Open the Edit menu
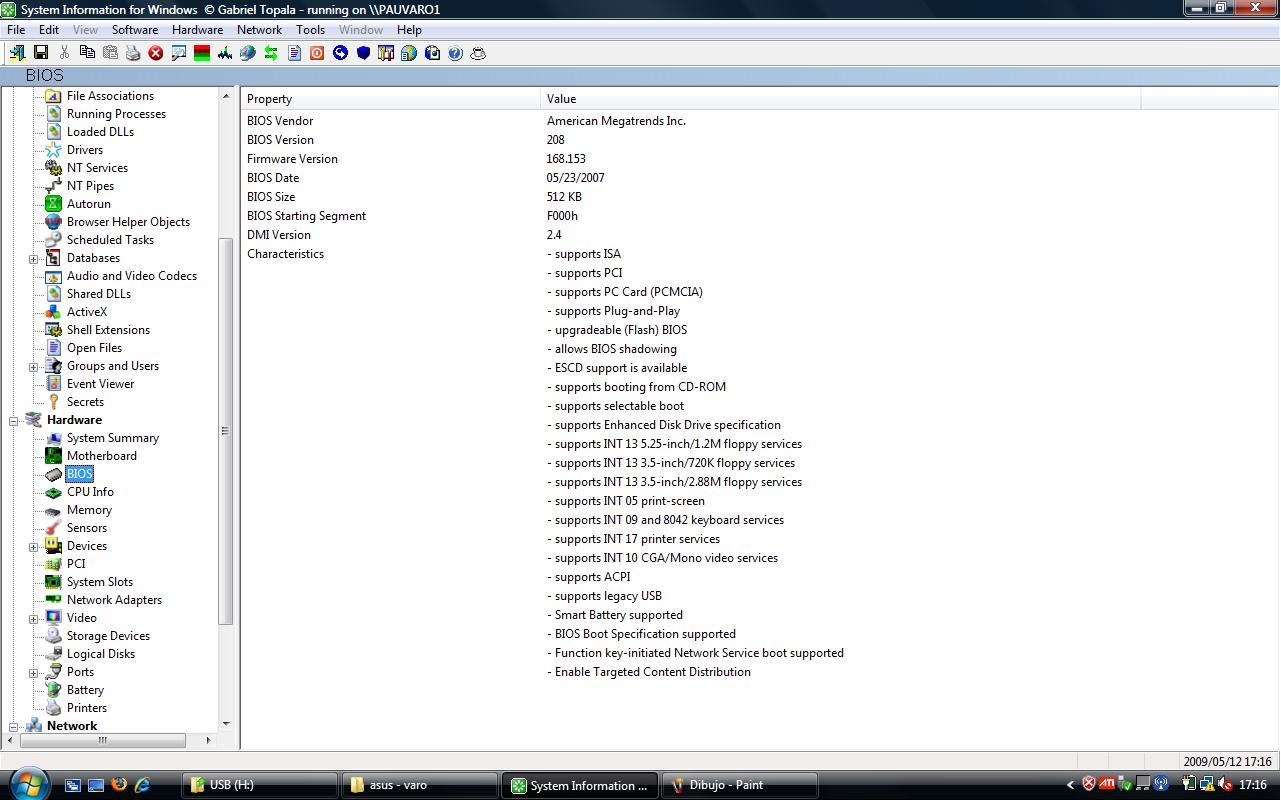The width and height of the screenshot is (1281, 800). pyautogui.click(x=49, y=30)
